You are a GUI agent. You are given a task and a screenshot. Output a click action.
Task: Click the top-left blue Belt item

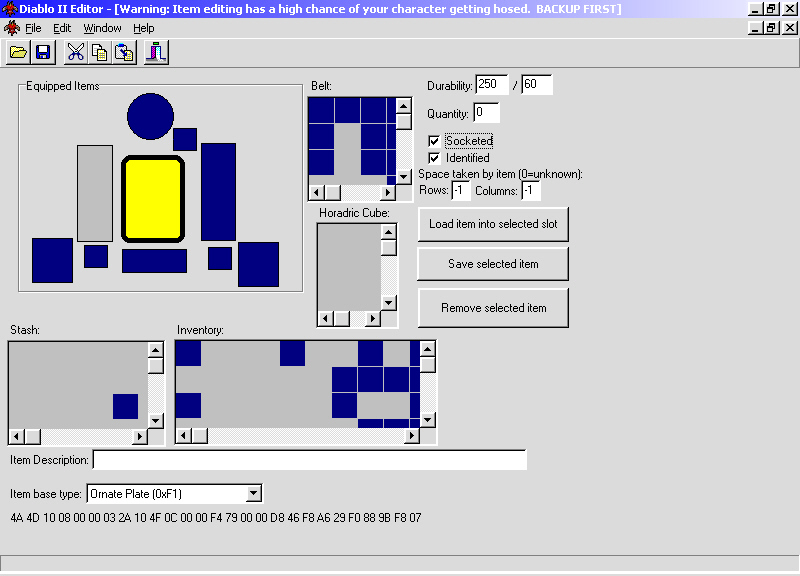(321, 110)
